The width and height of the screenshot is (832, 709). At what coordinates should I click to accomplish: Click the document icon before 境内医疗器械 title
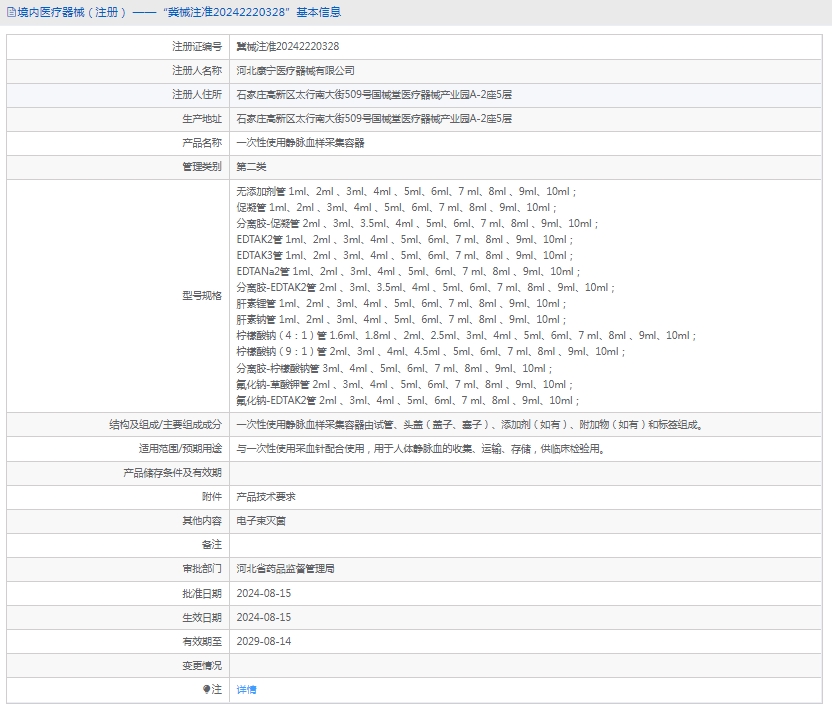(x=11, y=13)
